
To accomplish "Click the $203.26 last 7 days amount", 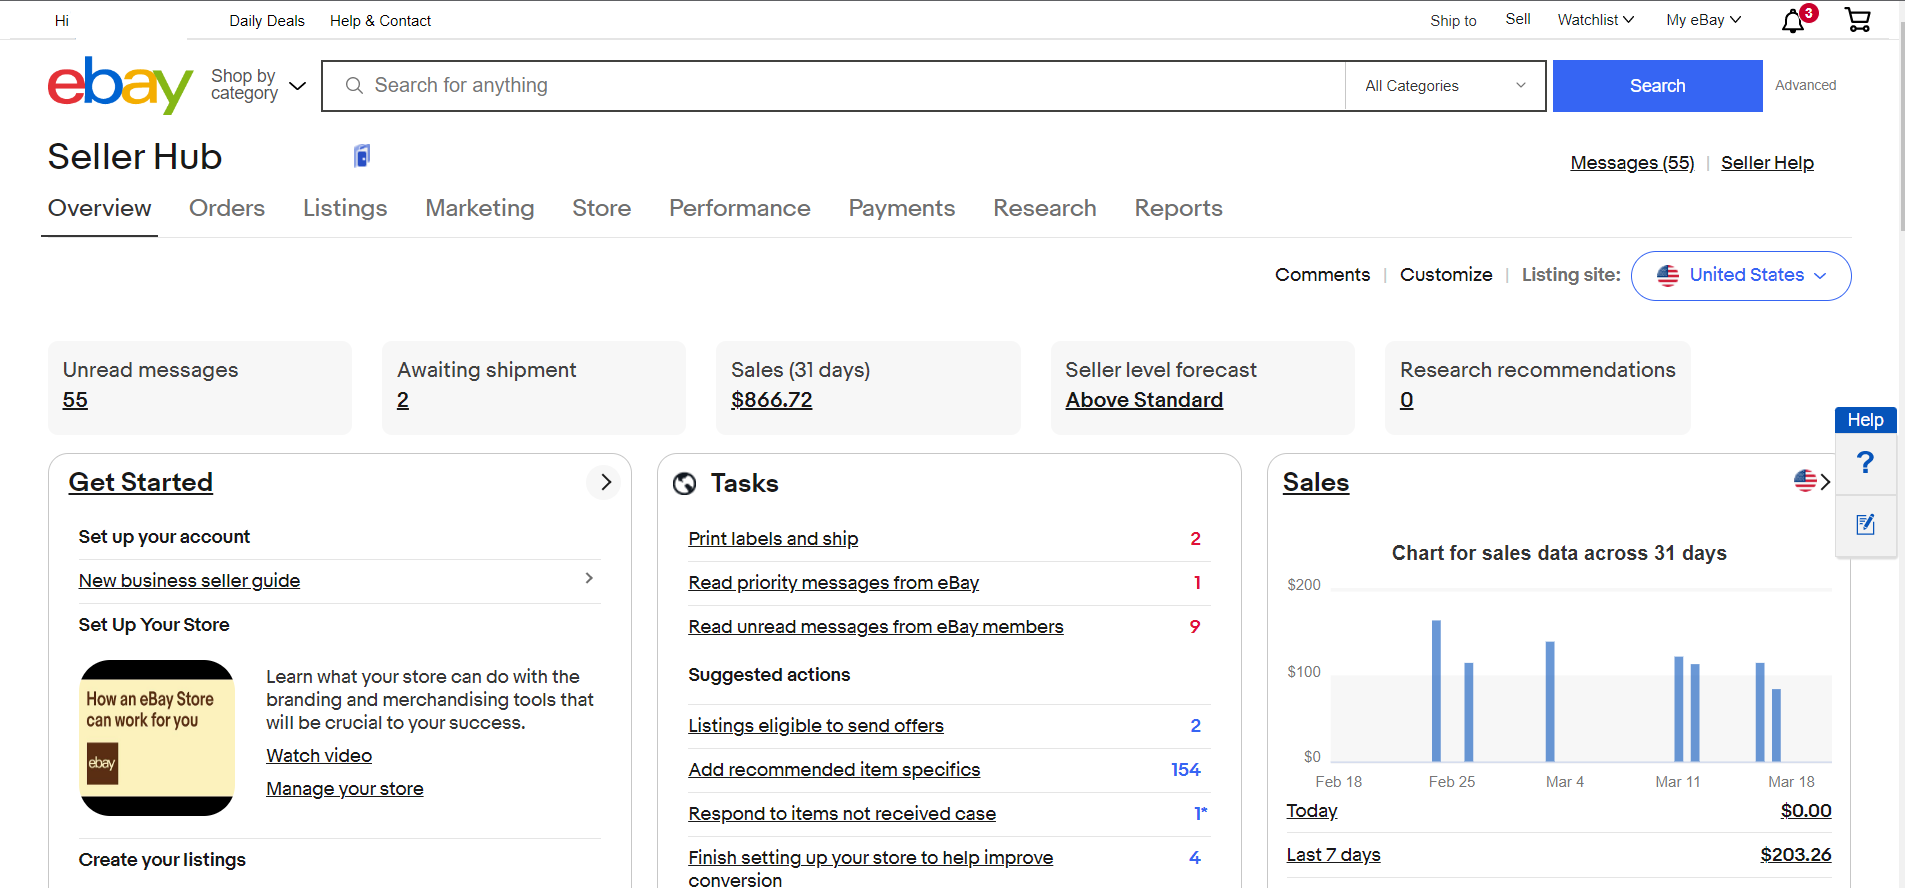I will pyautogui.click(x=1796, y=855).
